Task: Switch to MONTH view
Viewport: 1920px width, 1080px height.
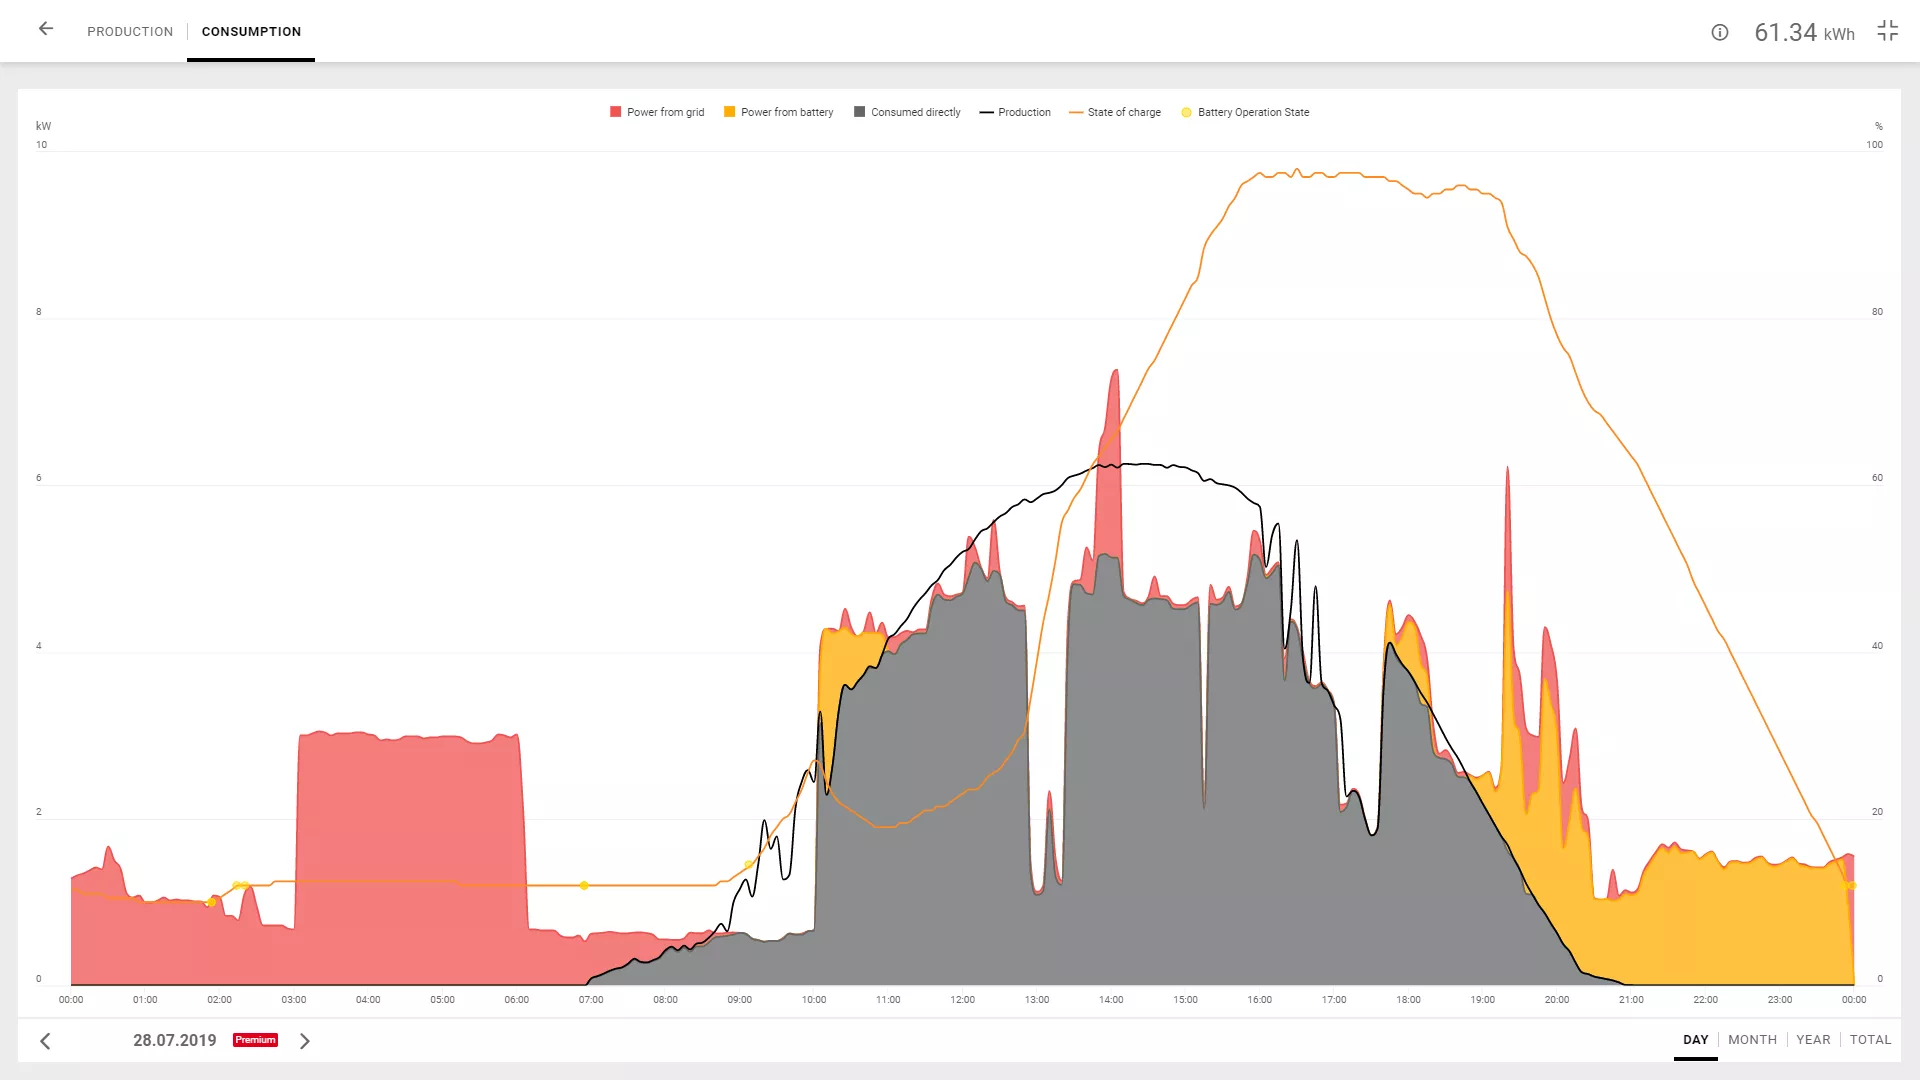Action: [1752, 1040]
